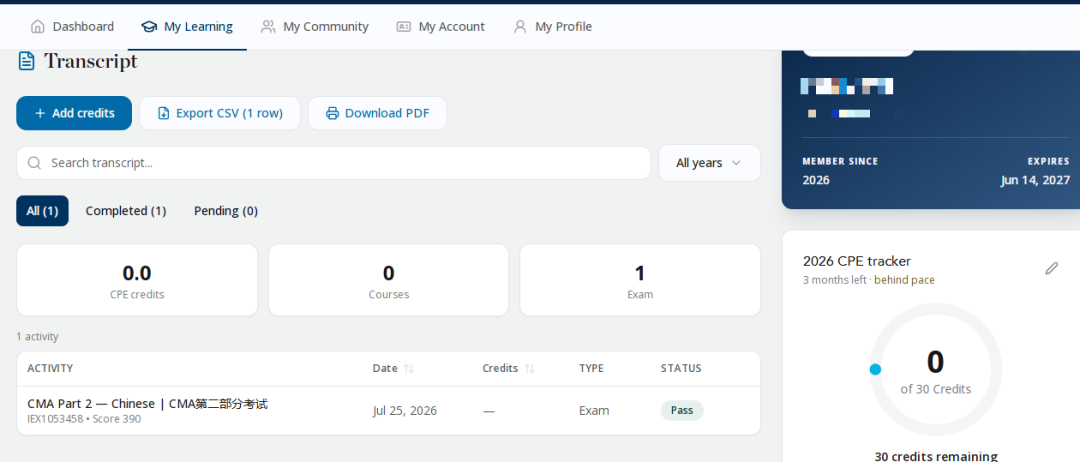Click the Dashboard home icon
This screenshot has width=1080, height=462.
(x=38, y=27)
